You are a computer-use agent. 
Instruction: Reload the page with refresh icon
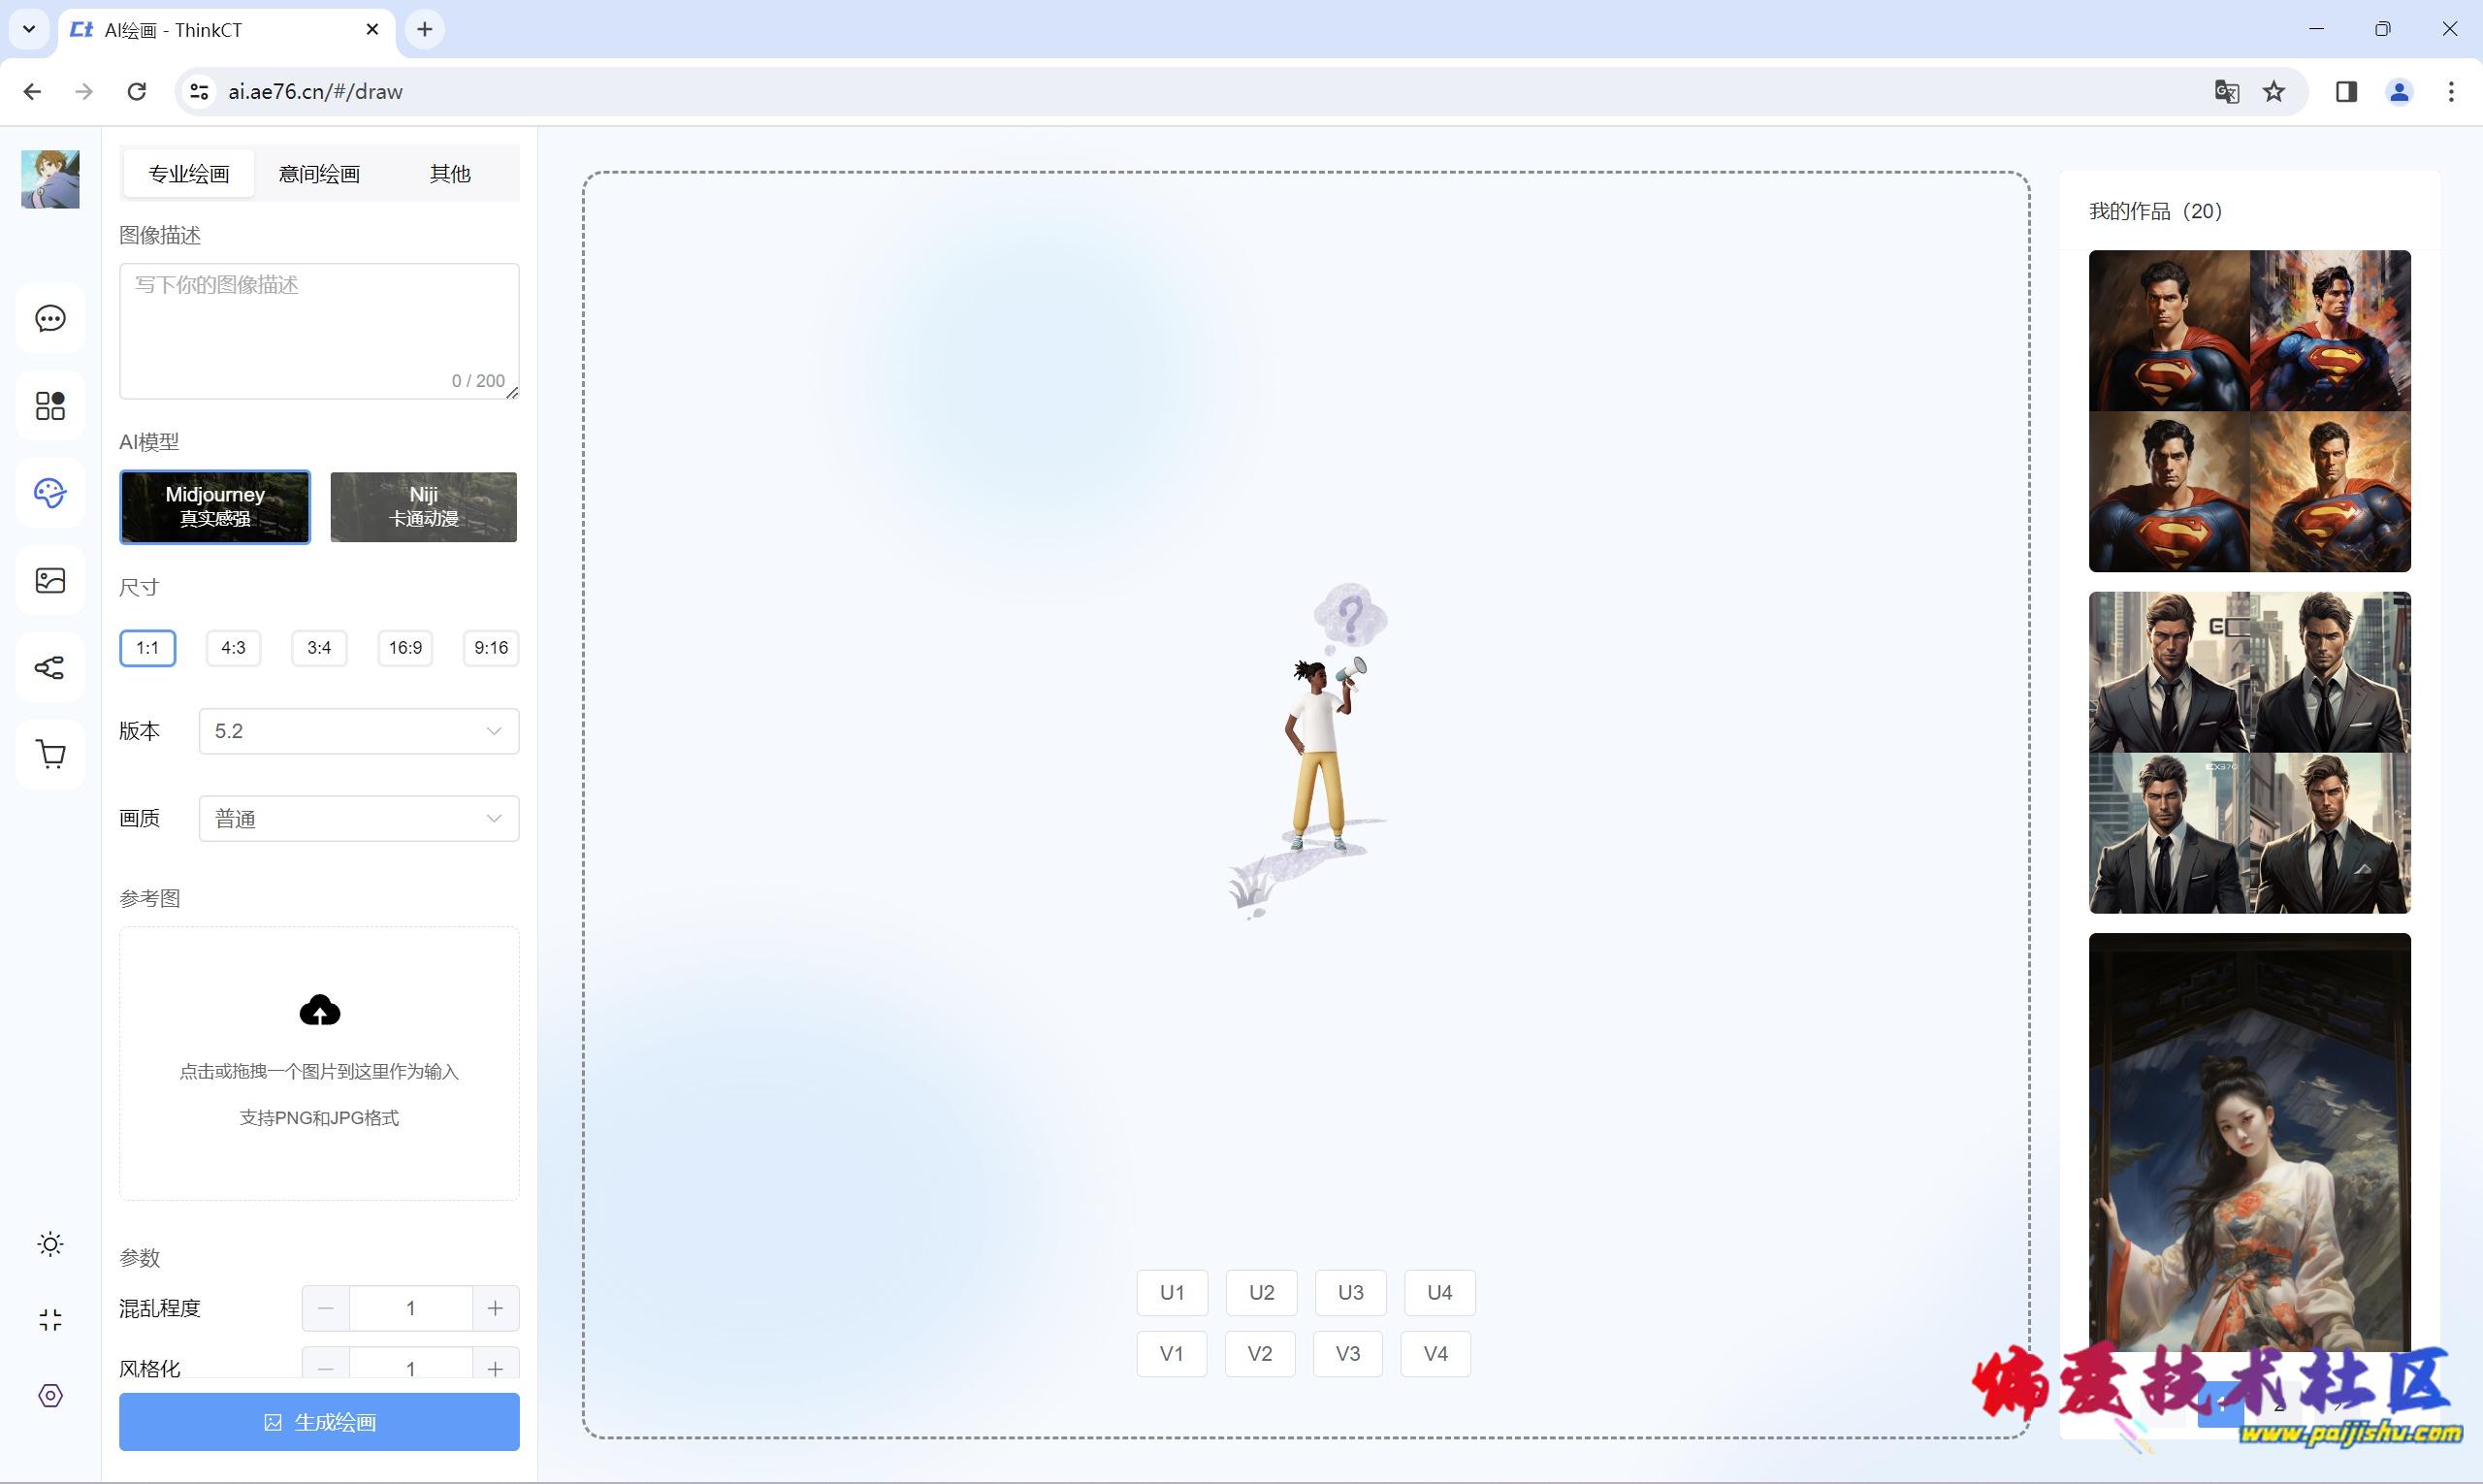(137, 92)
